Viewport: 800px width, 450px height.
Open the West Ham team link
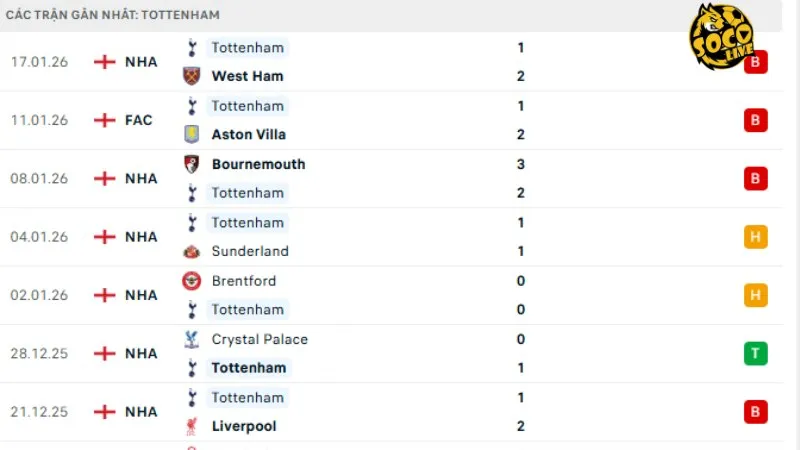247,76
